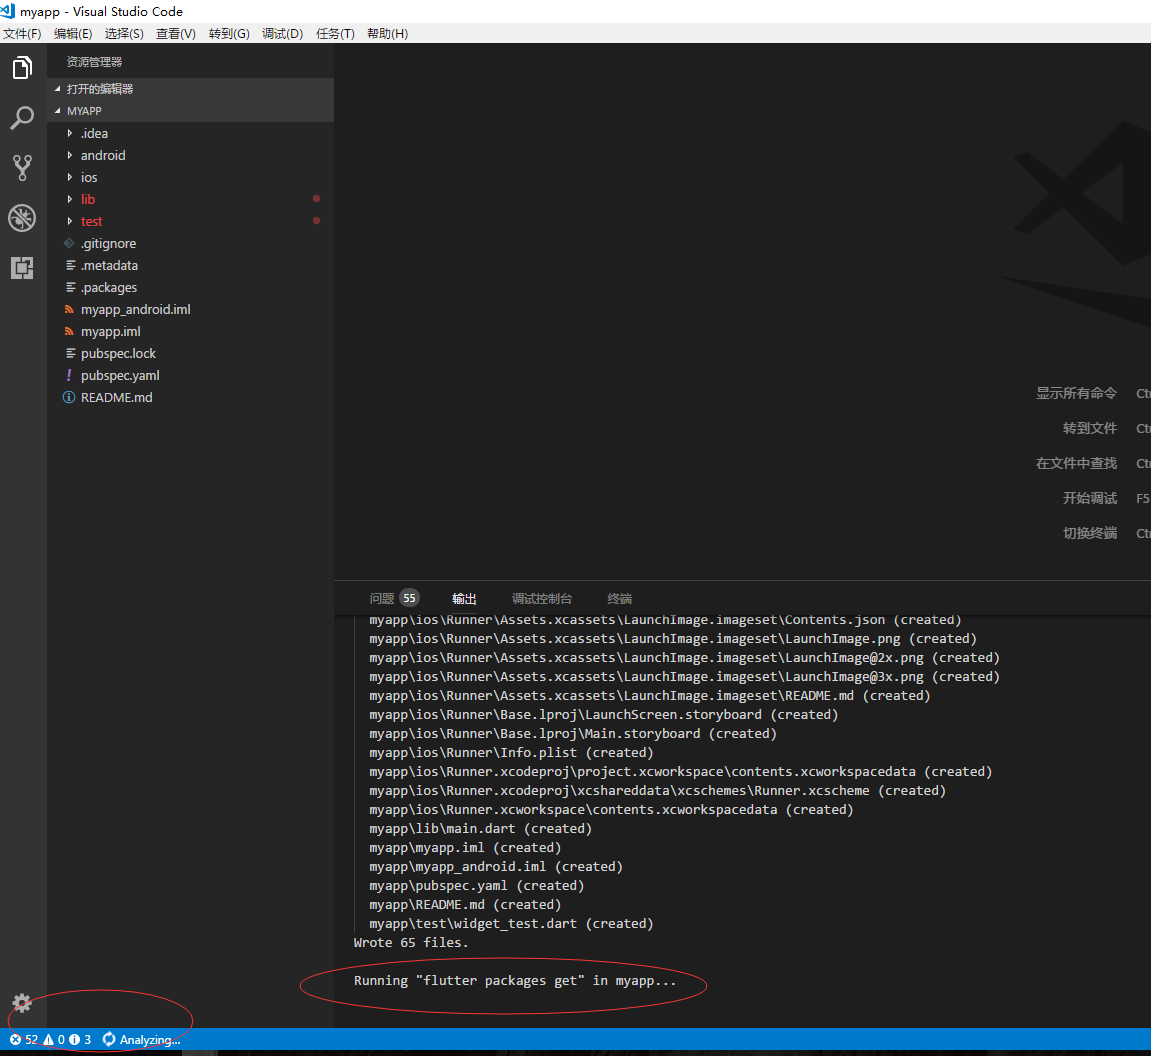
Task: Collapse the MYAPP project section
Action: click(x=57, y=111)
